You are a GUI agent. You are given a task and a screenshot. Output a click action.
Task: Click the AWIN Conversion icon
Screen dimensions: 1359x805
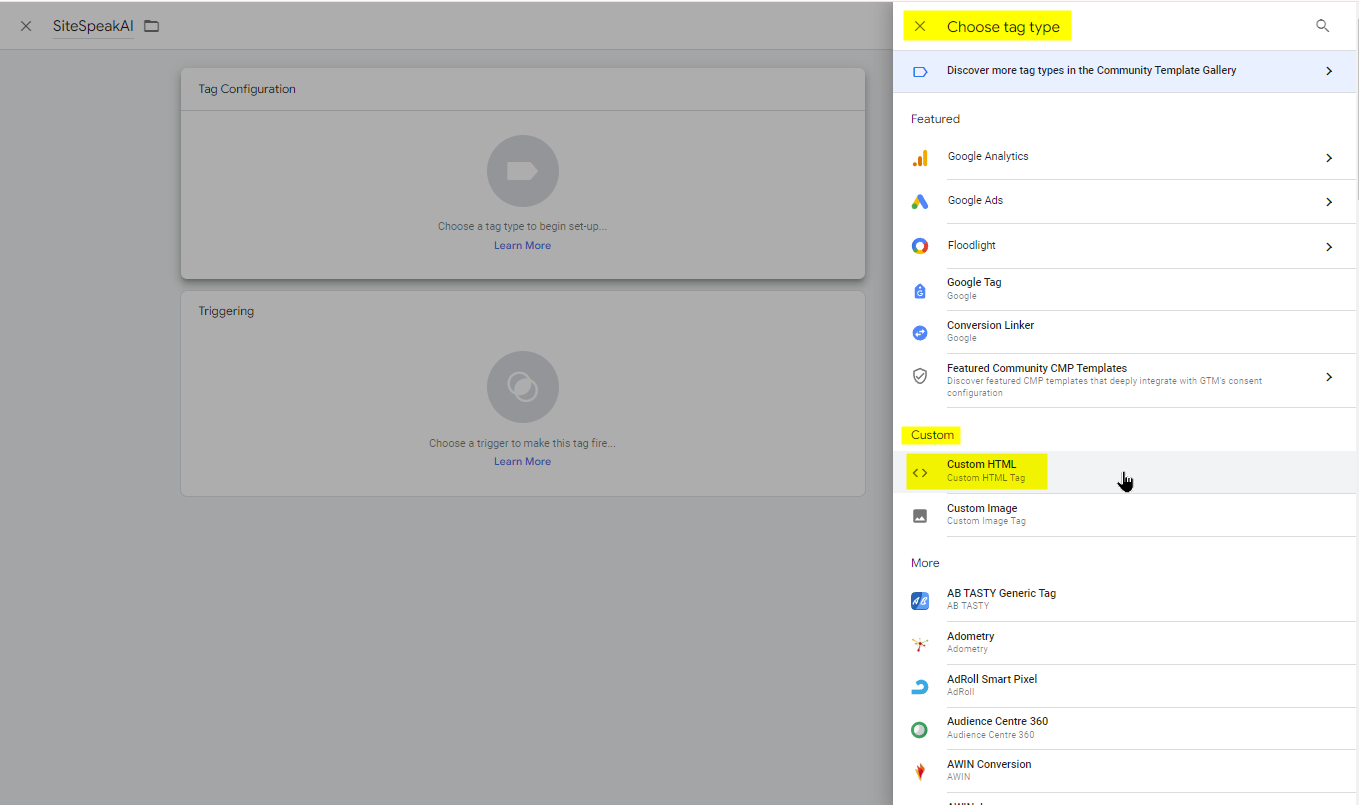[x=920, y=772]
